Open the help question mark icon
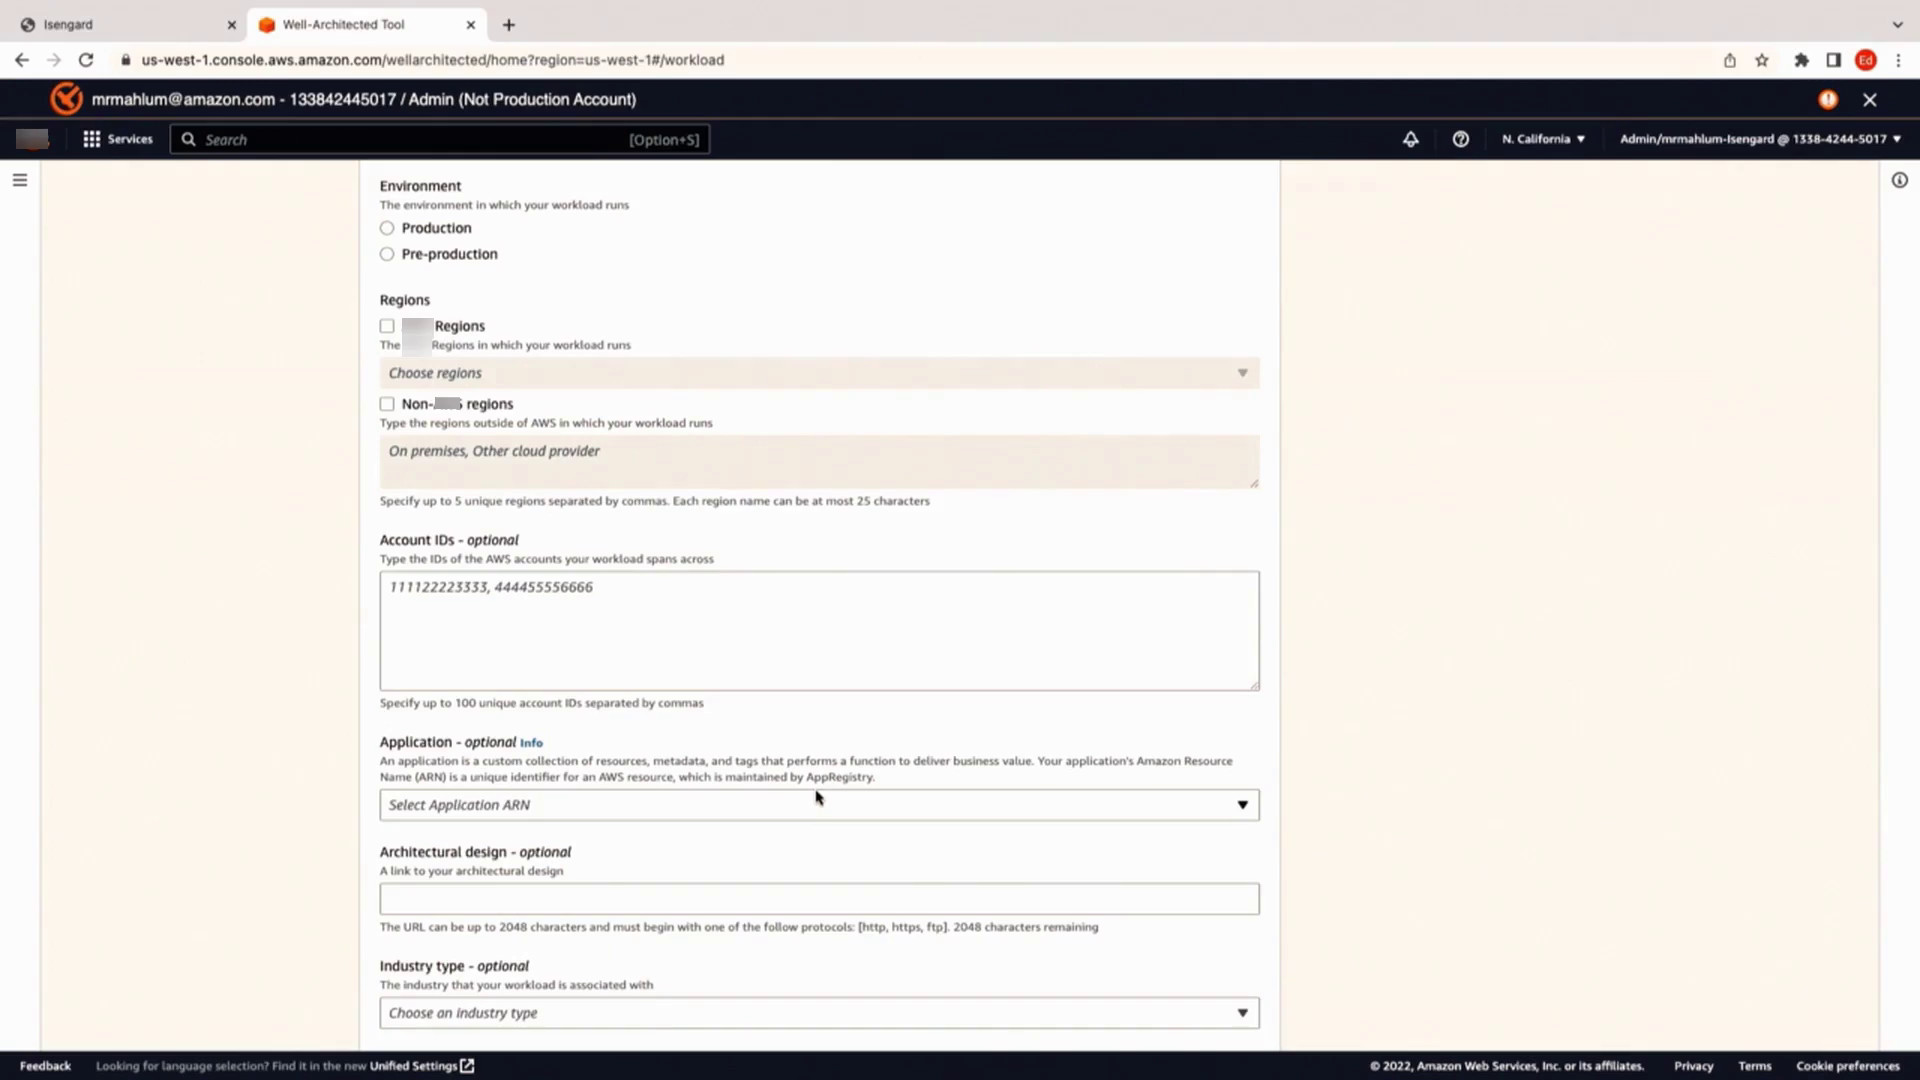 click(1460, 139)
